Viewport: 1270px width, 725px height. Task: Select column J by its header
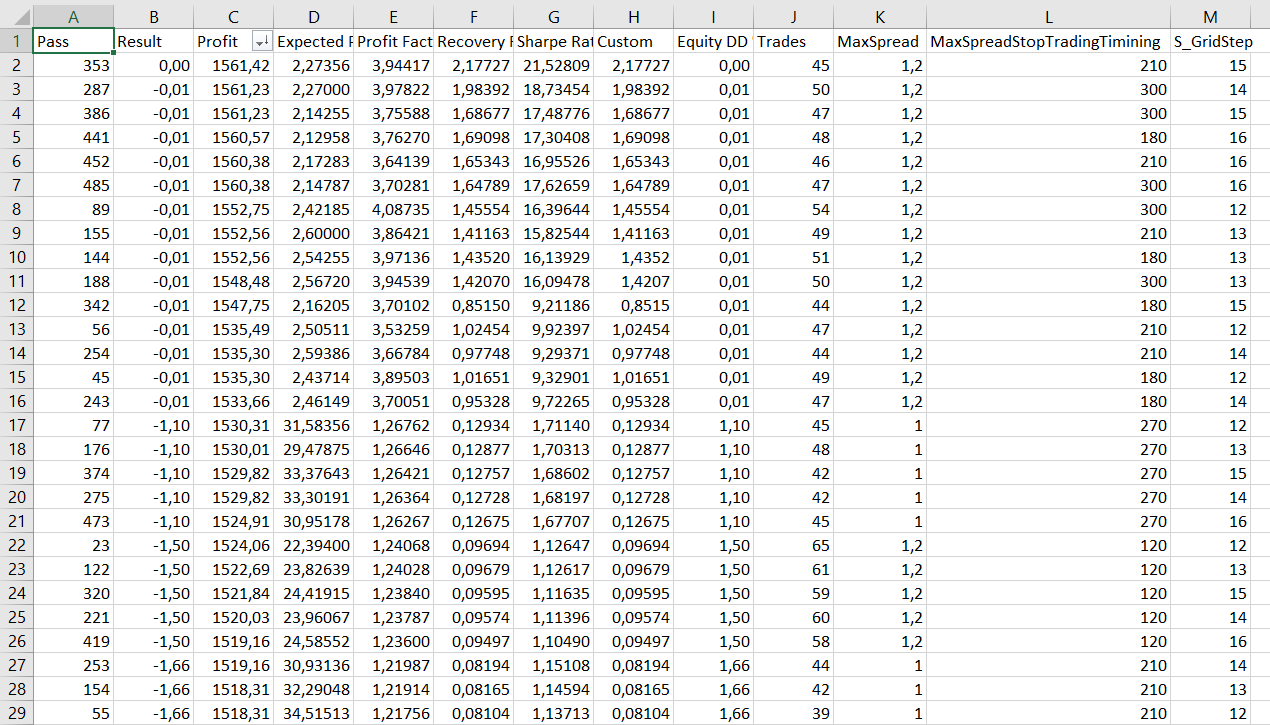(x=793, y=16)
